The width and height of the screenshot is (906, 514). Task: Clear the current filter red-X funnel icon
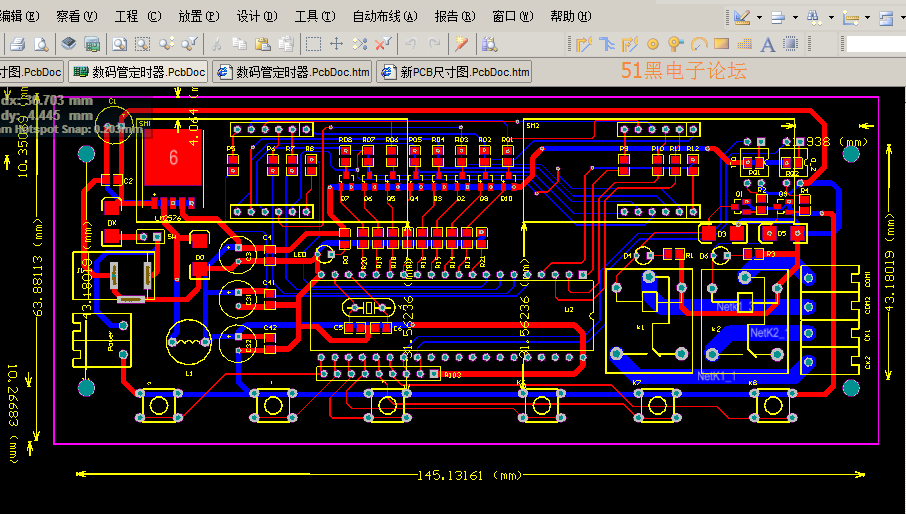(383, 44)
